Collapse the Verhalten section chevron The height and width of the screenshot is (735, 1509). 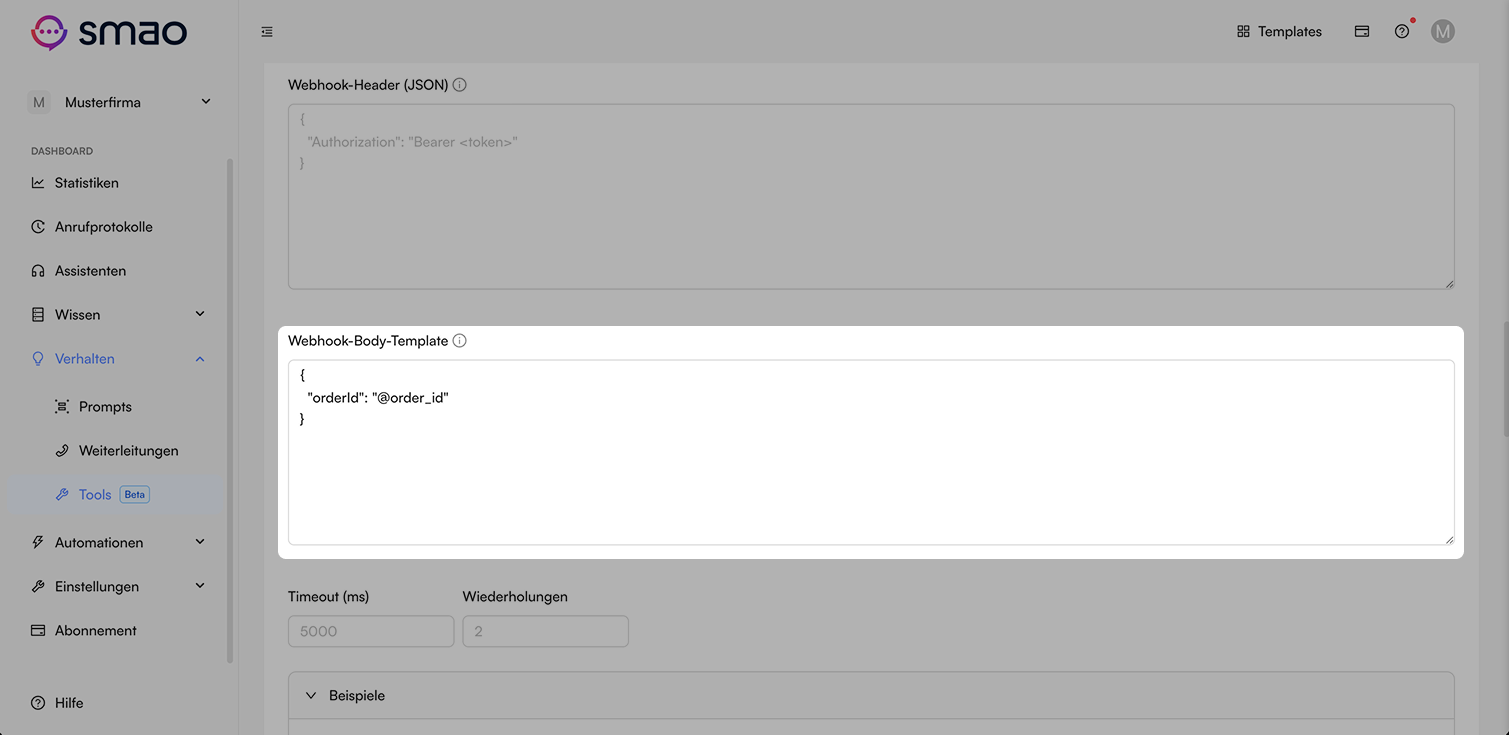coord(200,359)
